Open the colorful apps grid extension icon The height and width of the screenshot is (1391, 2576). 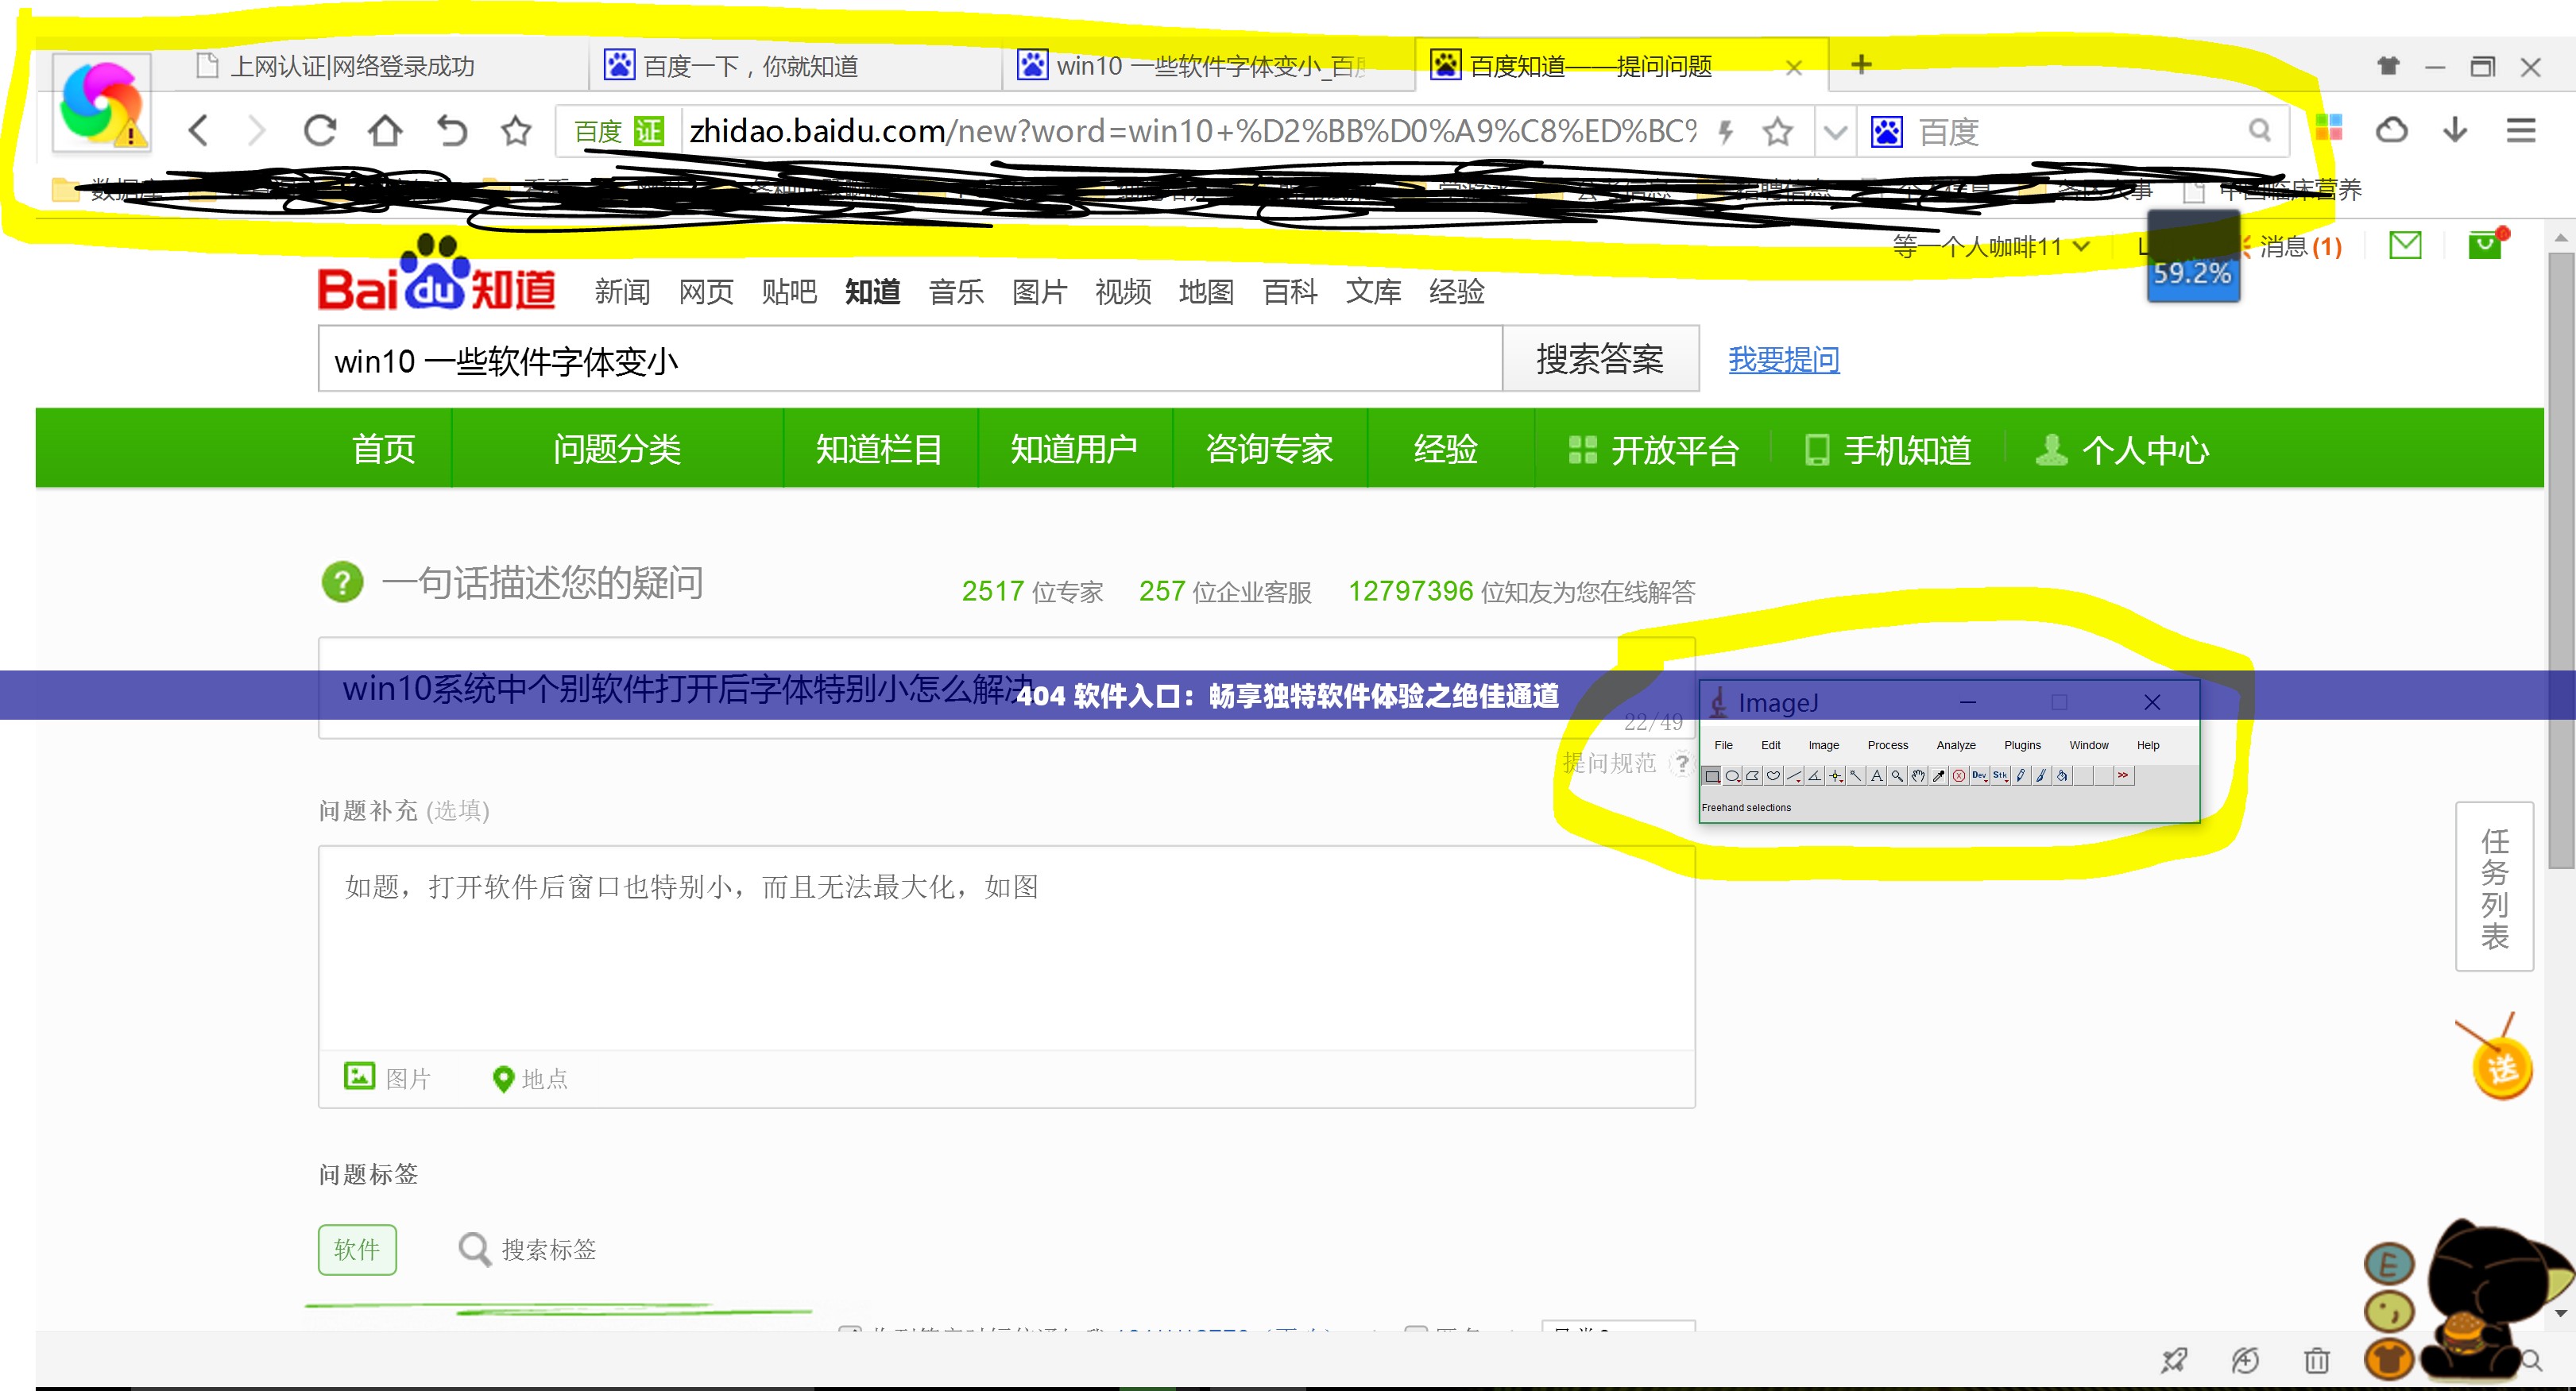pyautogui.click(x=2328, y=127)
